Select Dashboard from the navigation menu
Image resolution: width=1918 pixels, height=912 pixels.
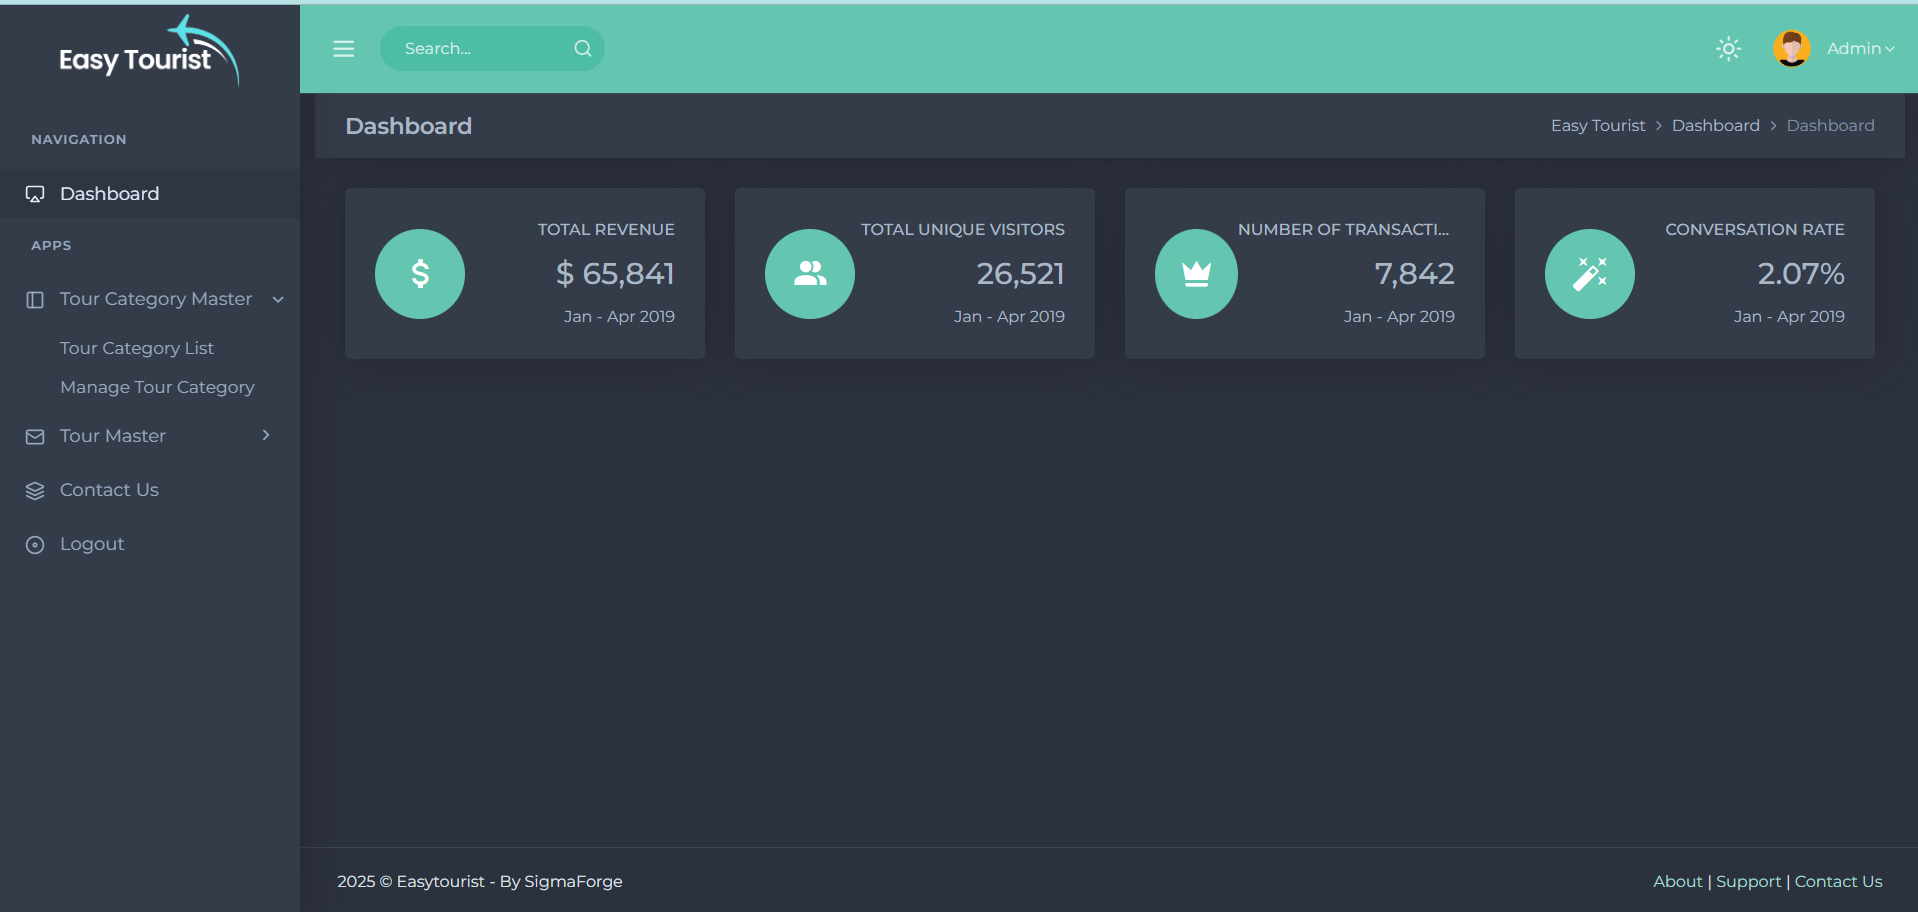(109, 193)
